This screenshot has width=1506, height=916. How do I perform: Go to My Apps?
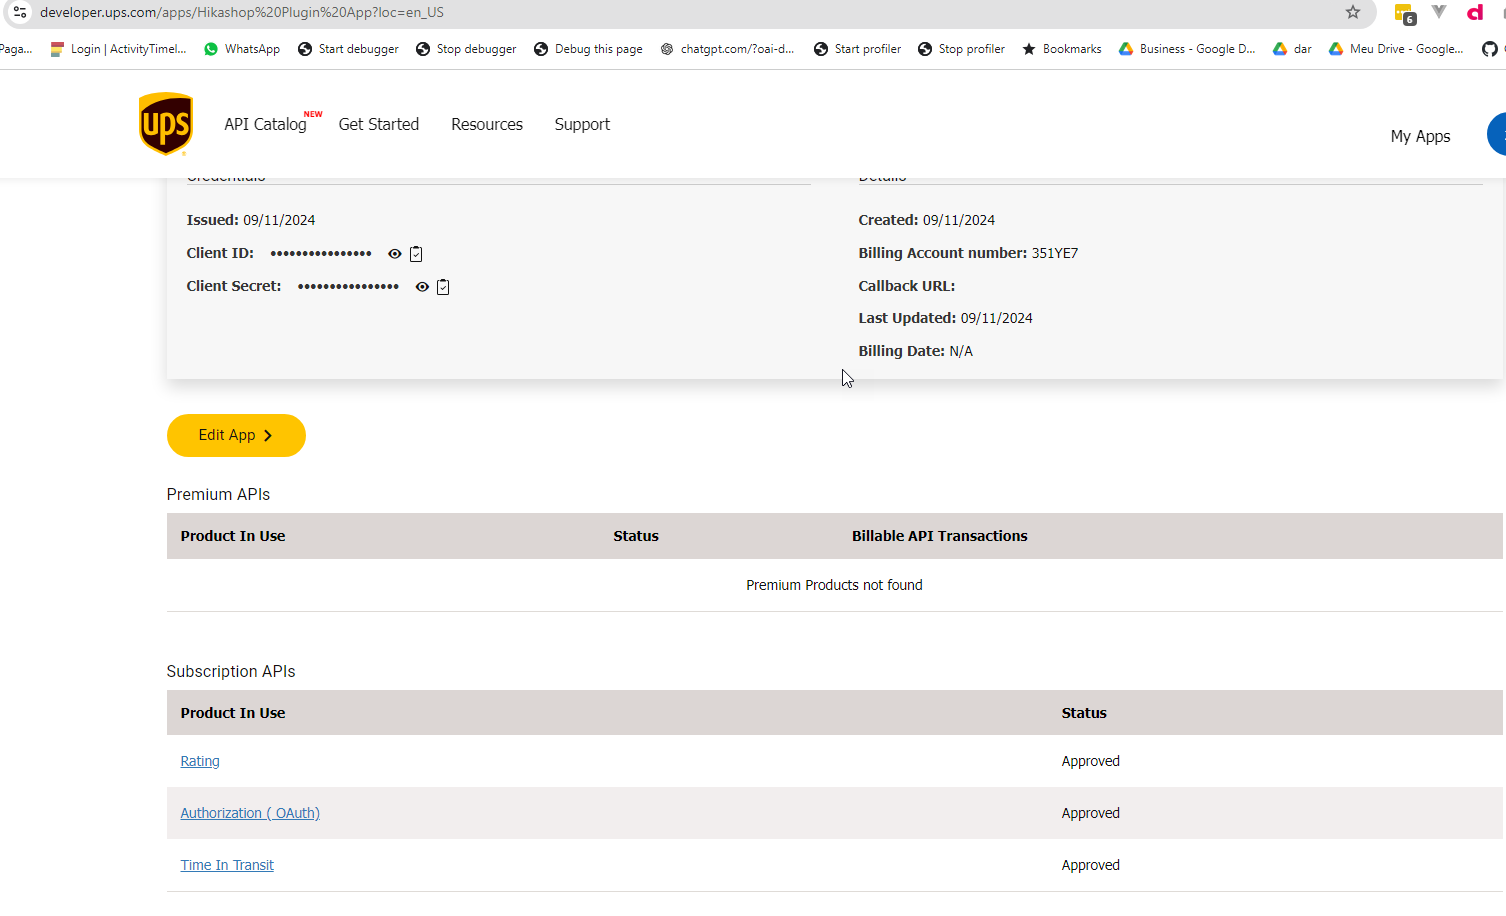coord(1420,136)
